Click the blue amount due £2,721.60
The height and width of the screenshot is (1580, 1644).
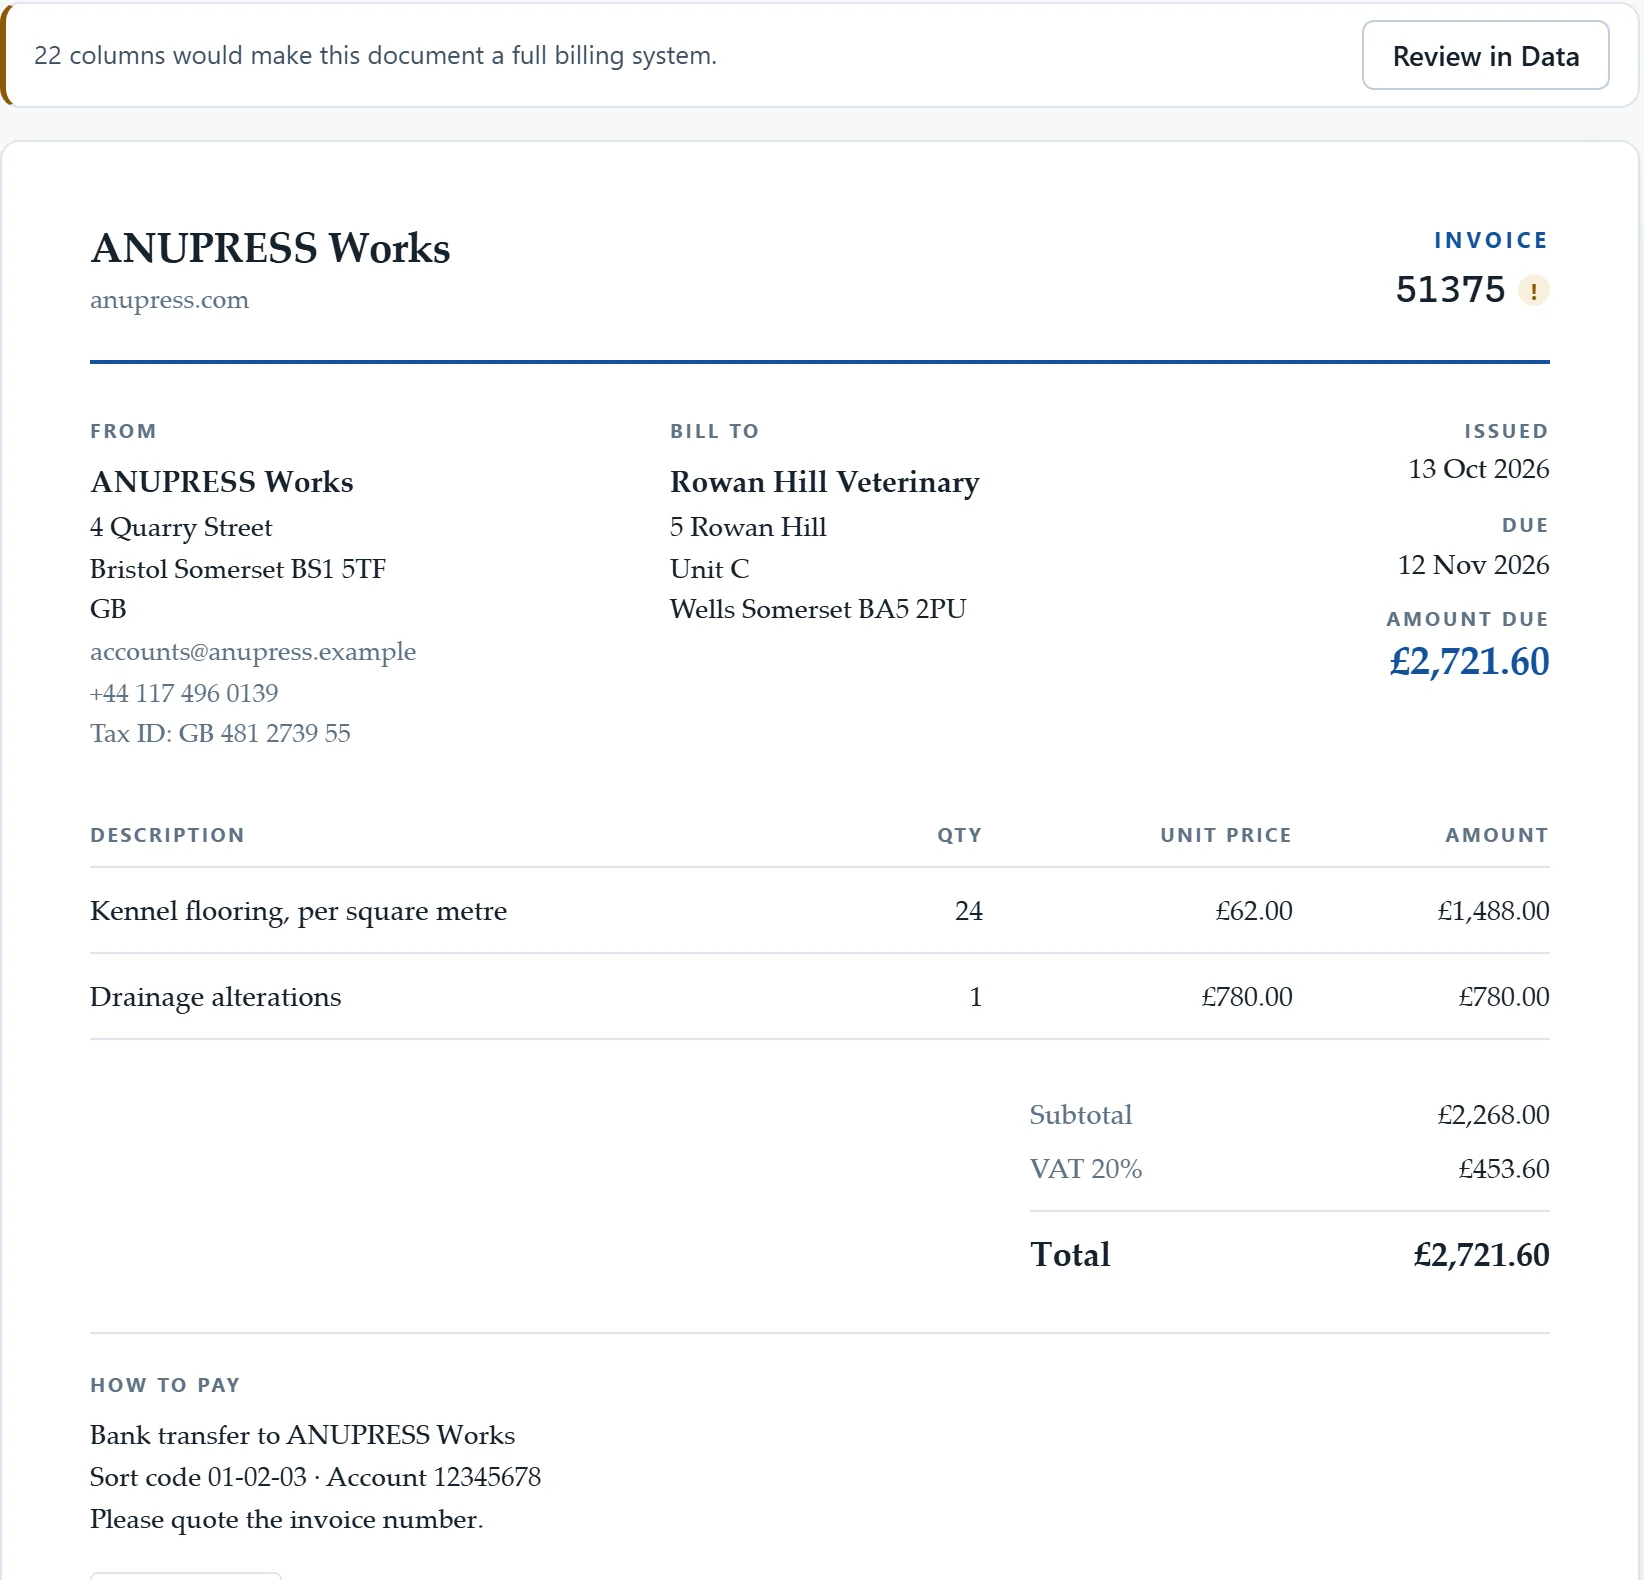click(1469, 662)
